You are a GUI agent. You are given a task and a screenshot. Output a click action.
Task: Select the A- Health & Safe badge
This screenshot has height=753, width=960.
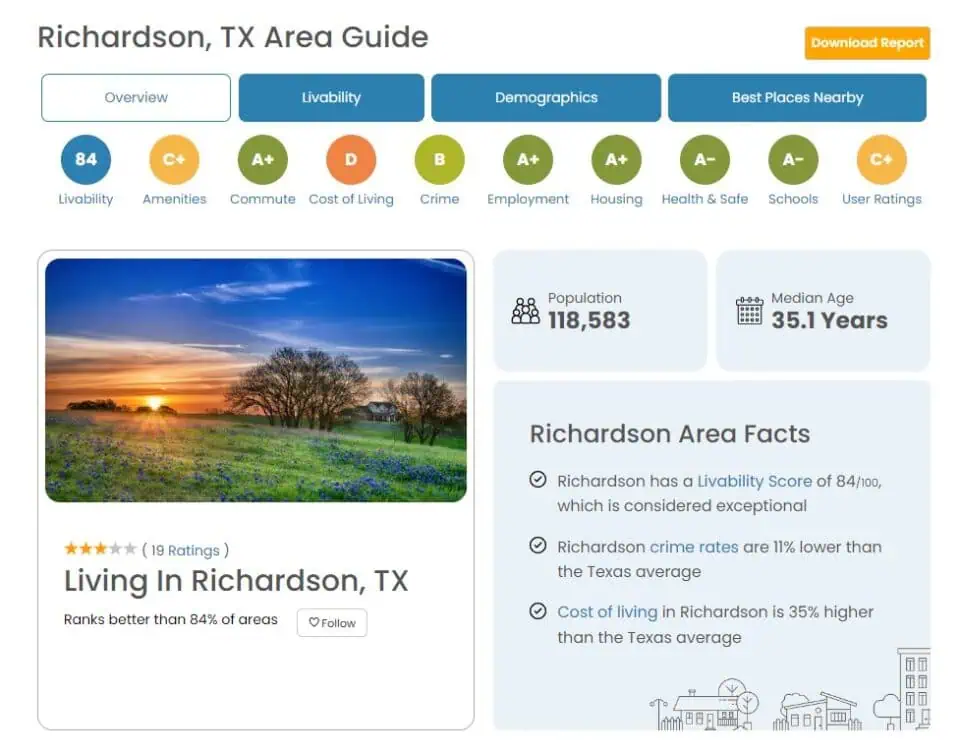coord(704,159)
